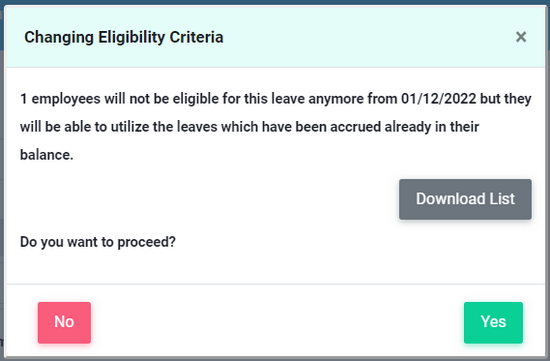This screenshot has height=361, width=550.
Task: Decline the change with No
Action: 64,322
